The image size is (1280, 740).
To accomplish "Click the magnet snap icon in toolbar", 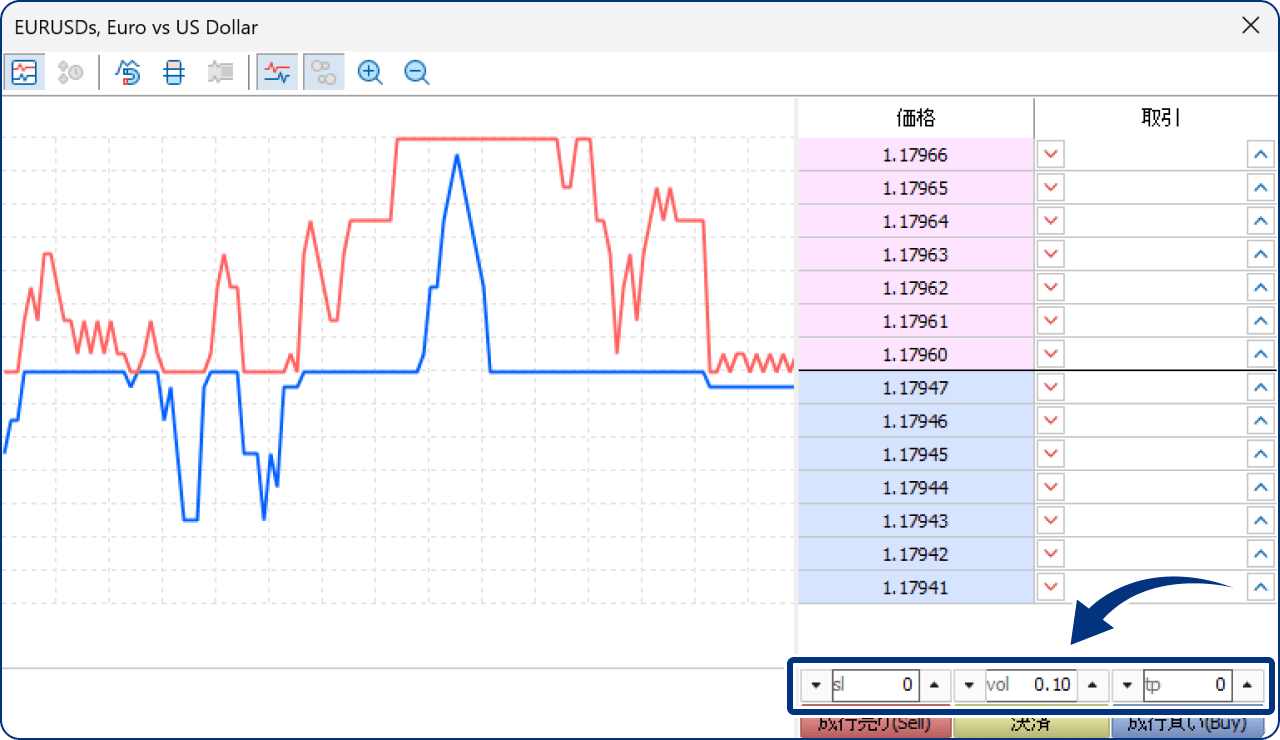I will (128, 72).
